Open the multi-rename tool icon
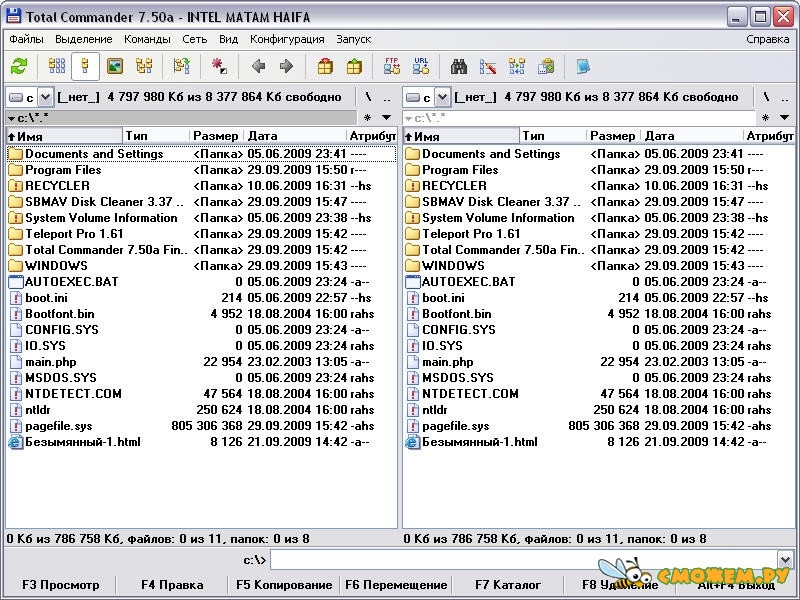This screenshot has height=600, width=800. pos(488,66)
